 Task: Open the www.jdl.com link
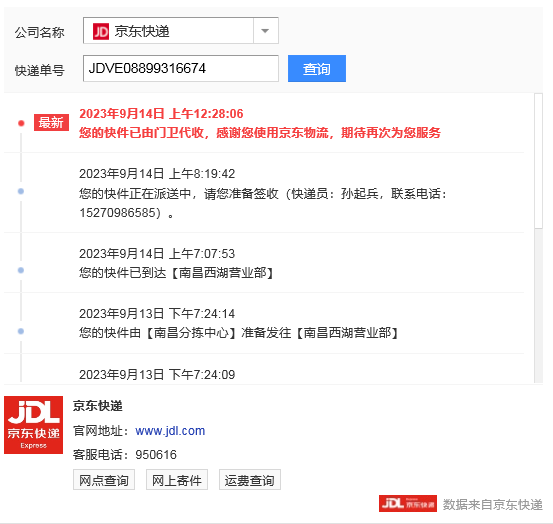tap(170, 431)
